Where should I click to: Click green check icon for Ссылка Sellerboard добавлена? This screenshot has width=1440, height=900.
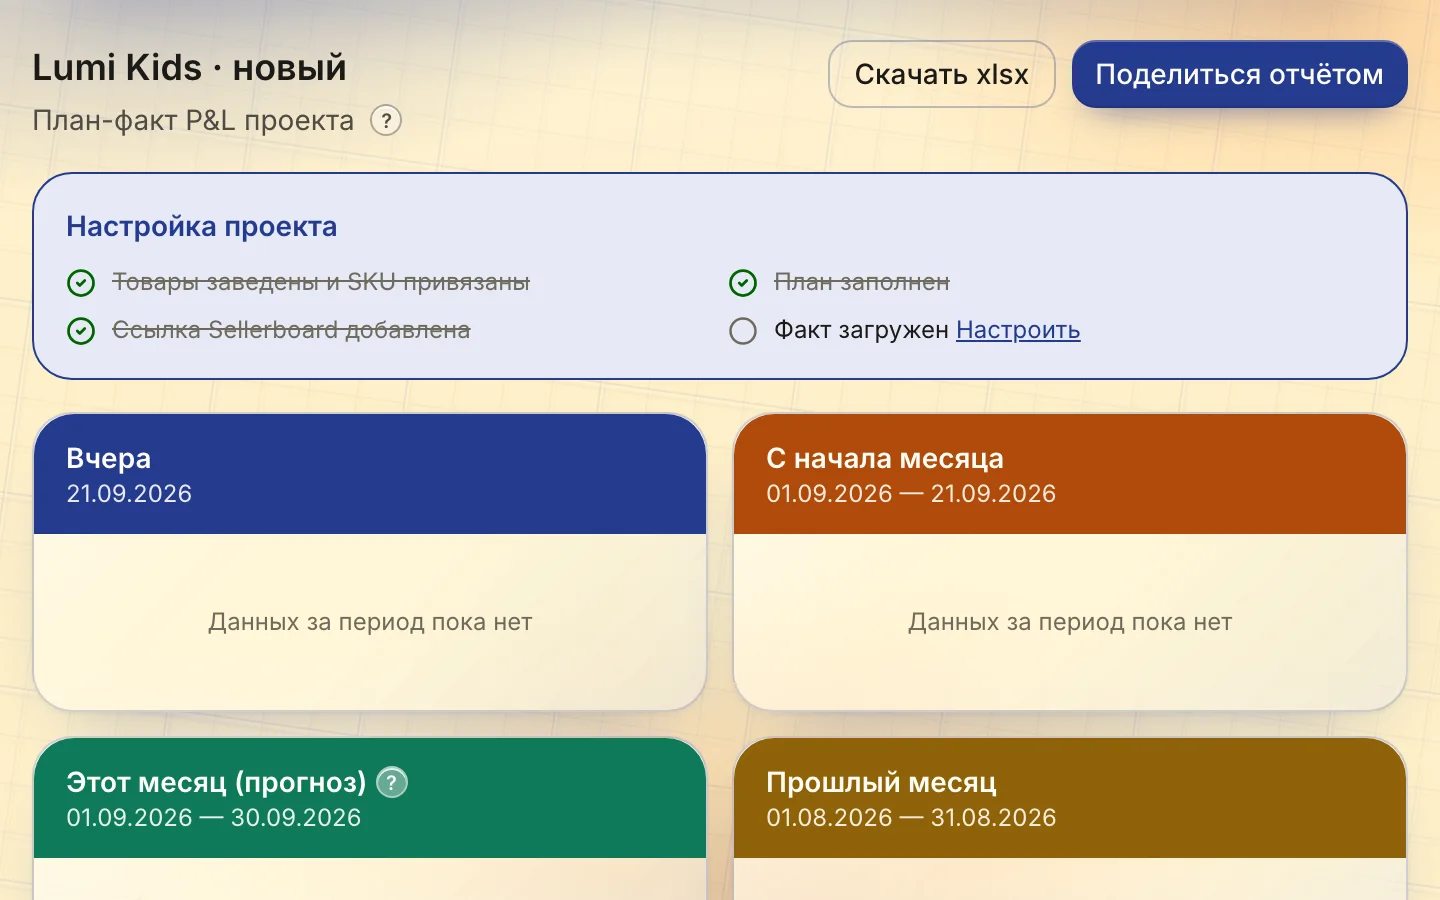click(x=81, y=331)
